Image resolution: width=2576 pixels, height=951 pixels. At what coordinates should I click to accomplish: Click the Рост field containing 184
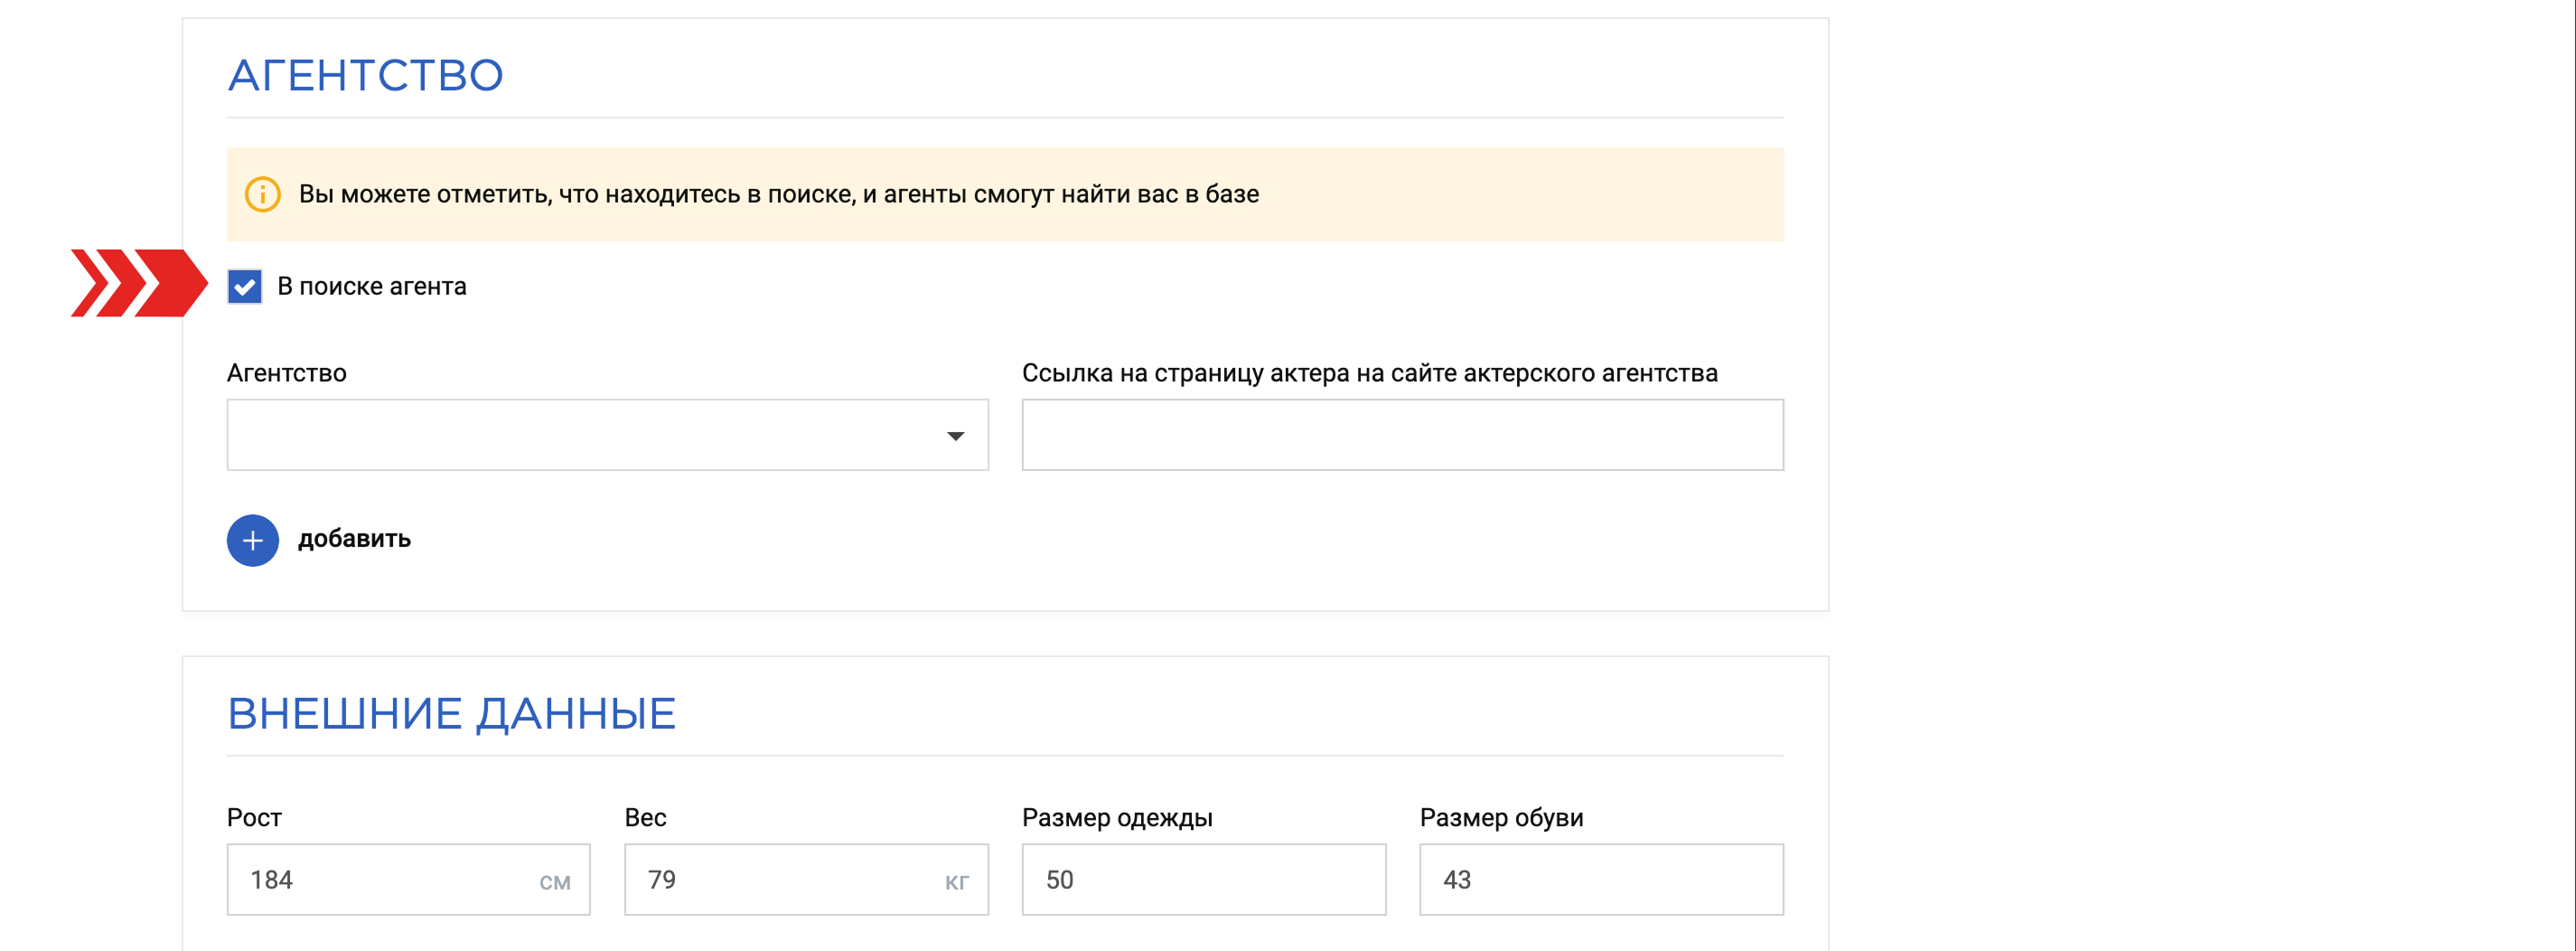point(408,879)
